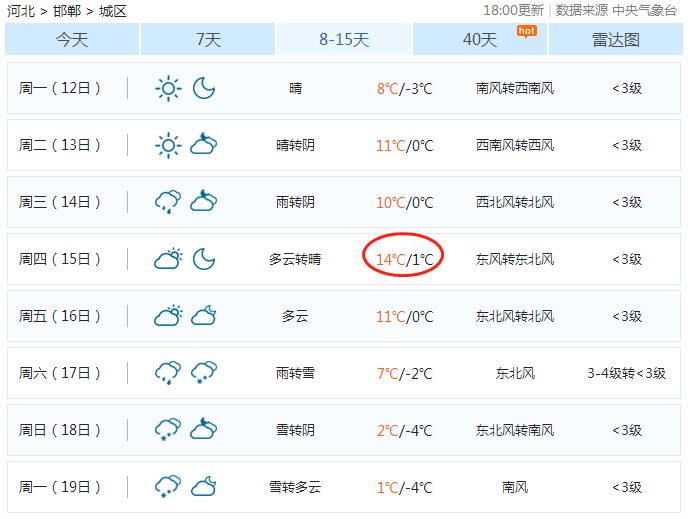This screenshot has width=690, height=519.
Task: Click the temperature 8℃/-3℃
Action: (405, 89)
